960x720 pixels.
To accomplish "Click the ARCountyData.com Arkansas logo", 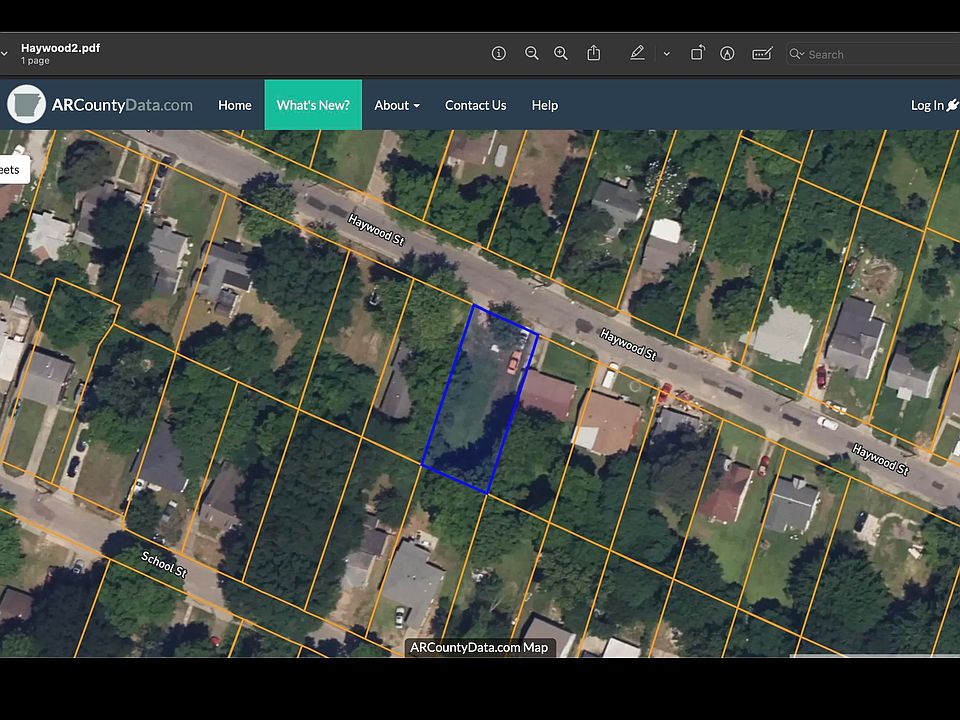I will click(x=26, y=105).
